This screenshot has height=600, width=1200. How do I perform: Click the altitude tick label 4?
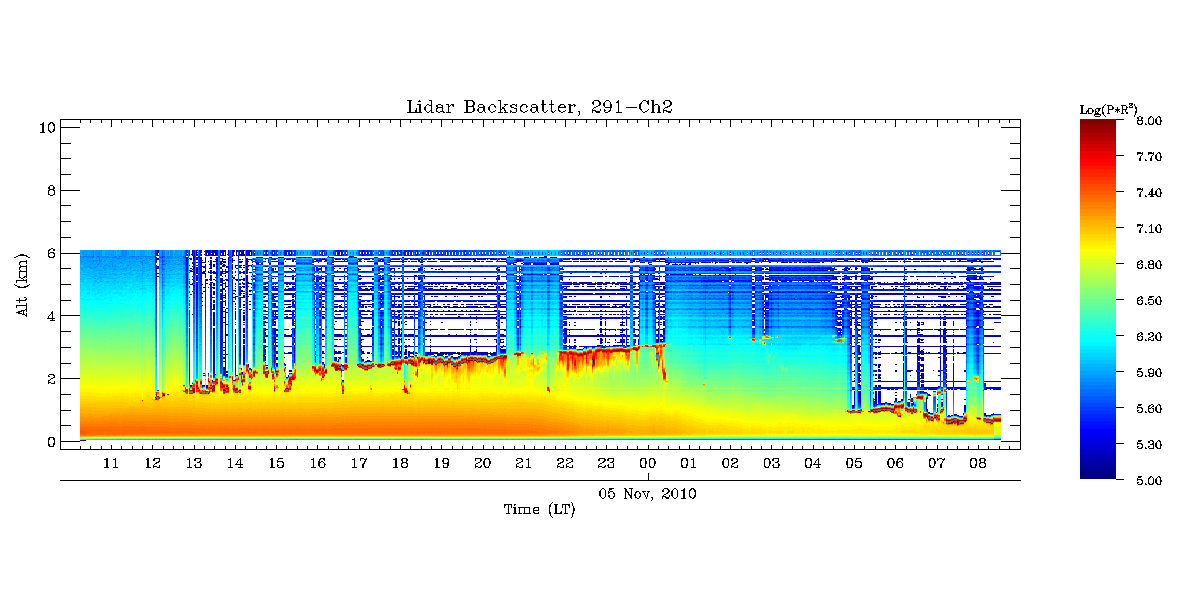click(x=50, y=316)
